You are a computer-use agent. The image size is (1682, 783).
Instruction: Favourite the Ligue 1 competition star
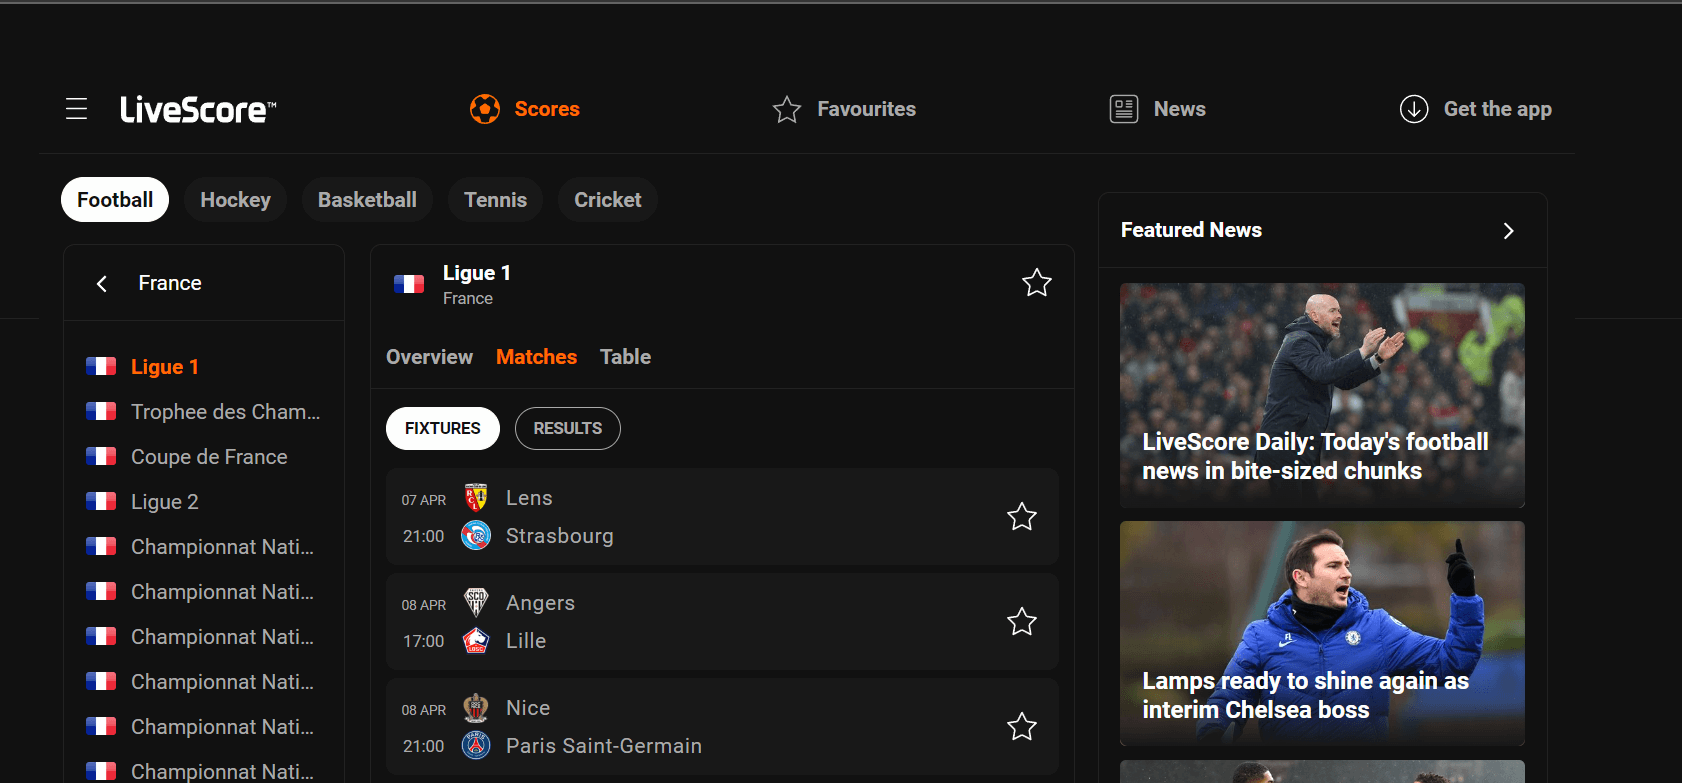(x=1037, y=283)
